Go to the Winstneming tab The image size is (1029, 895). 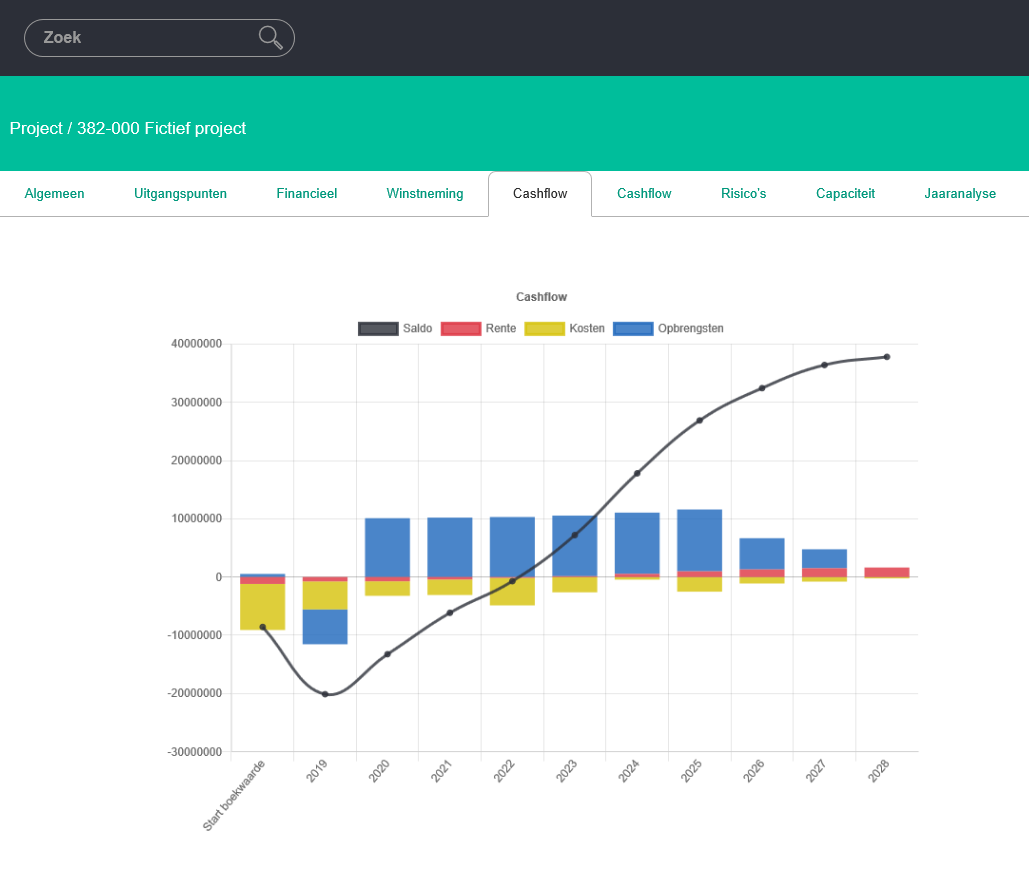click(425, 194)
